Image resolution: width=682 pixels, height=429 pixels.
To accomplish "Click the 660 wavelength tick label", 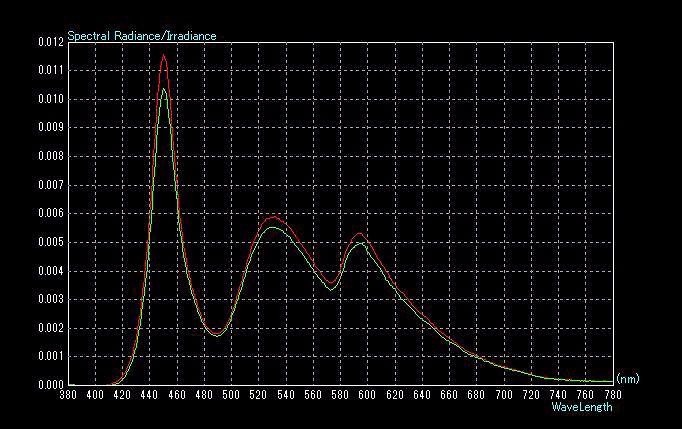I will (x=449, y=395).
